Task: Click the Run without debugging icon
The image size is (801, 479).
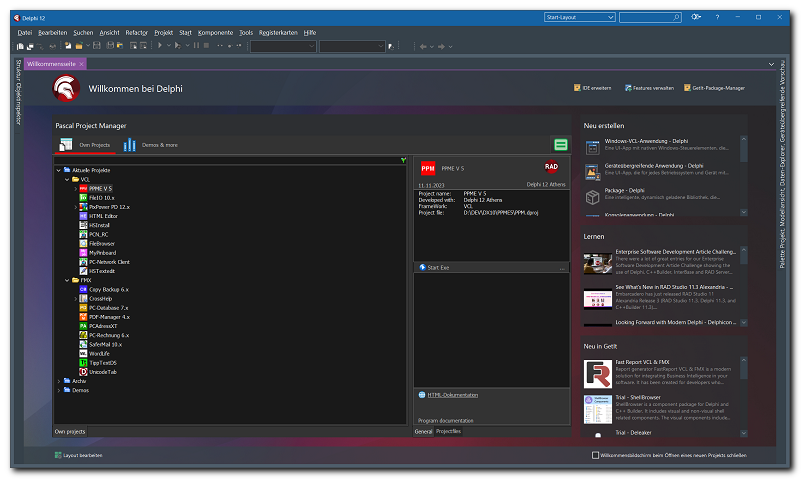Action: (177, 46)
